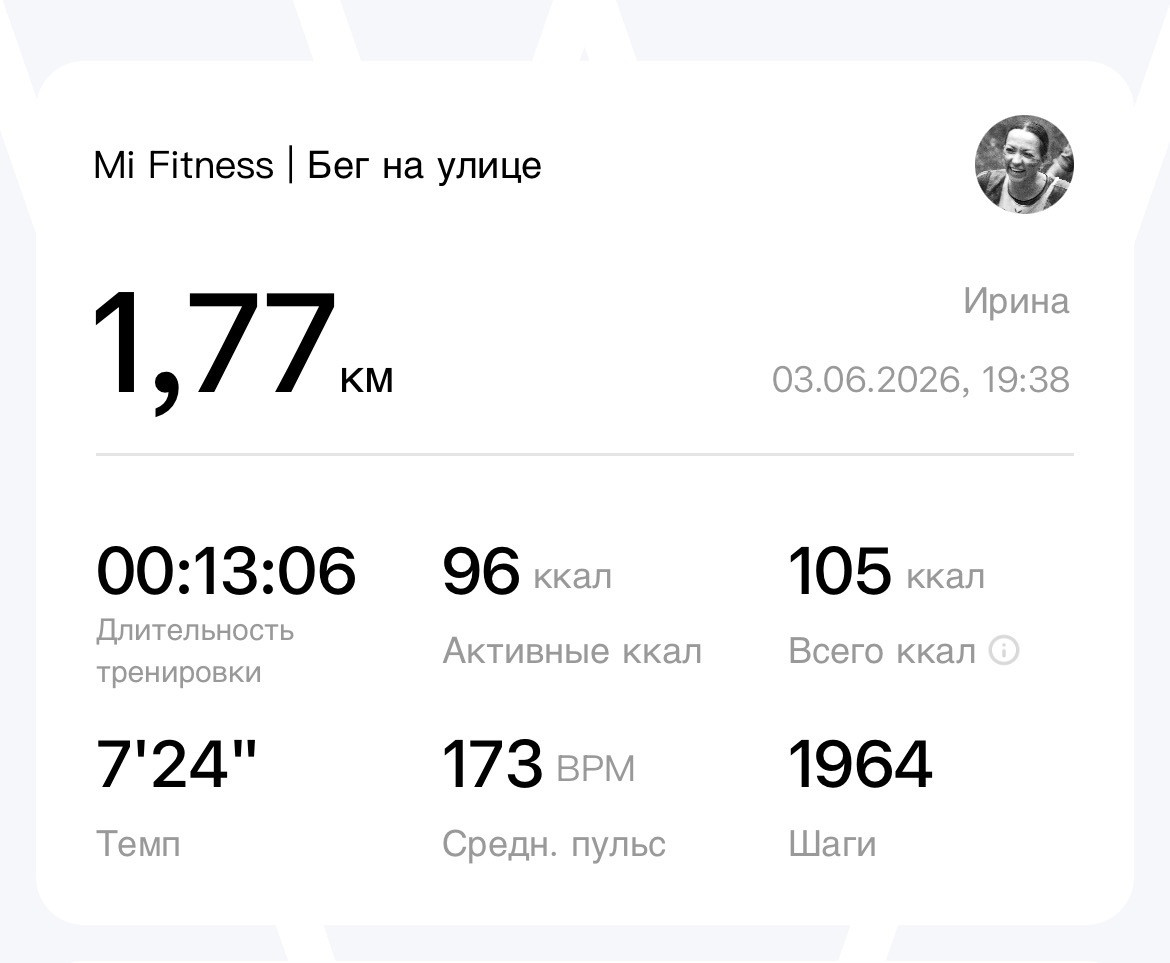Tap the км unit next to distance
This screenshot has height=963, width=1170.
click(x=366, y=380)
